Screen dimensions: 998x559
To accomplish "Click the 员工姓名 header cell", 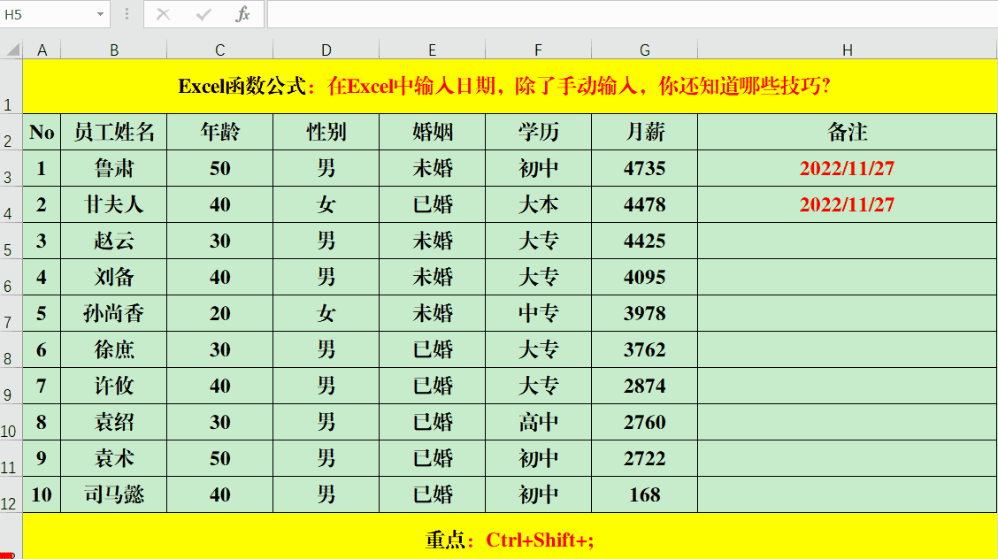I will 114,132.
